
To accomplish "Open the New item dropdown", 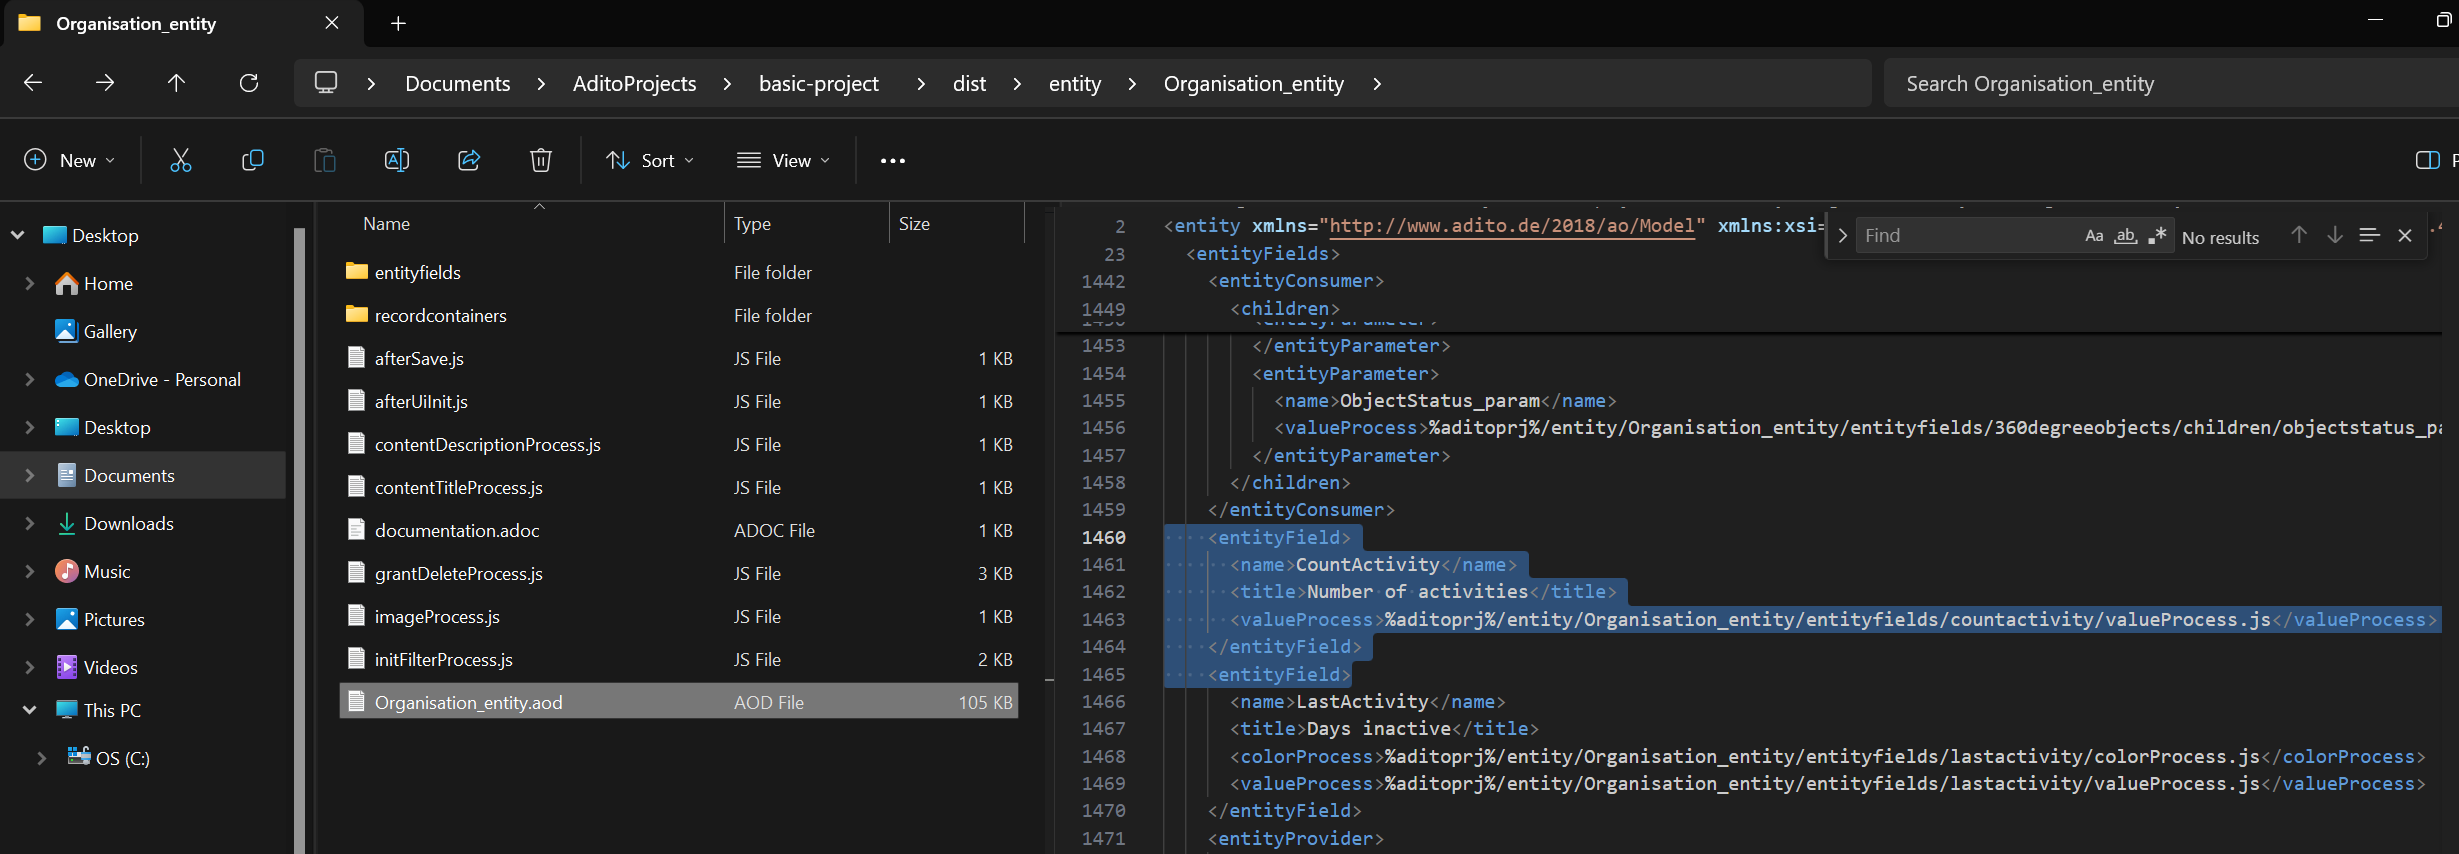I will [69, 160].
